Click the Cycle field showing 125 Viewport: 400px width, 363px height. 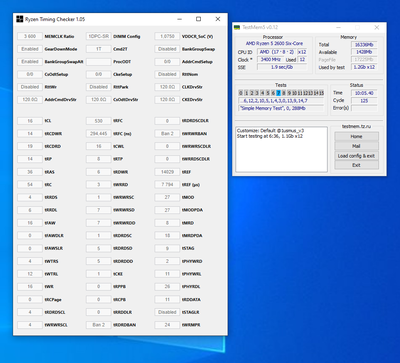click(x=364, y=101)
